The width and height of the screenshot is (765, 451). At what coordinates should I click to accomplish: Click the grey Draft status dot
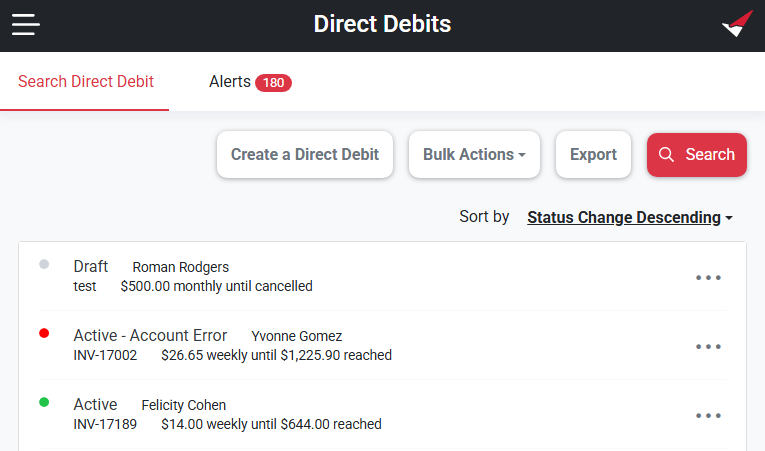[x=44, y=264]
